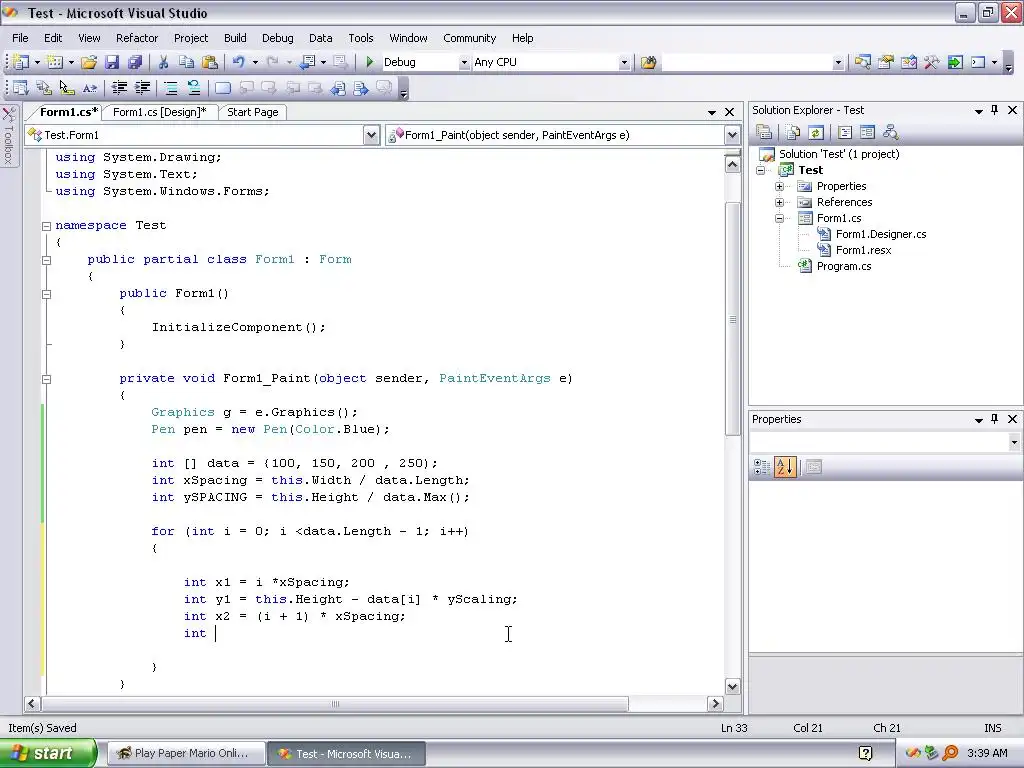The width and height of the screenshot is (1024, 768).
Task: Click the New Project toolbar icon
Action: coord(21,62)
